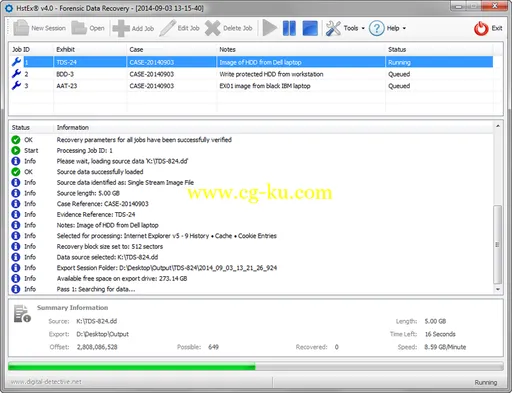512x393 pixels.
Task: Click the Summary Information document icon
Action: tap(22, 314)
